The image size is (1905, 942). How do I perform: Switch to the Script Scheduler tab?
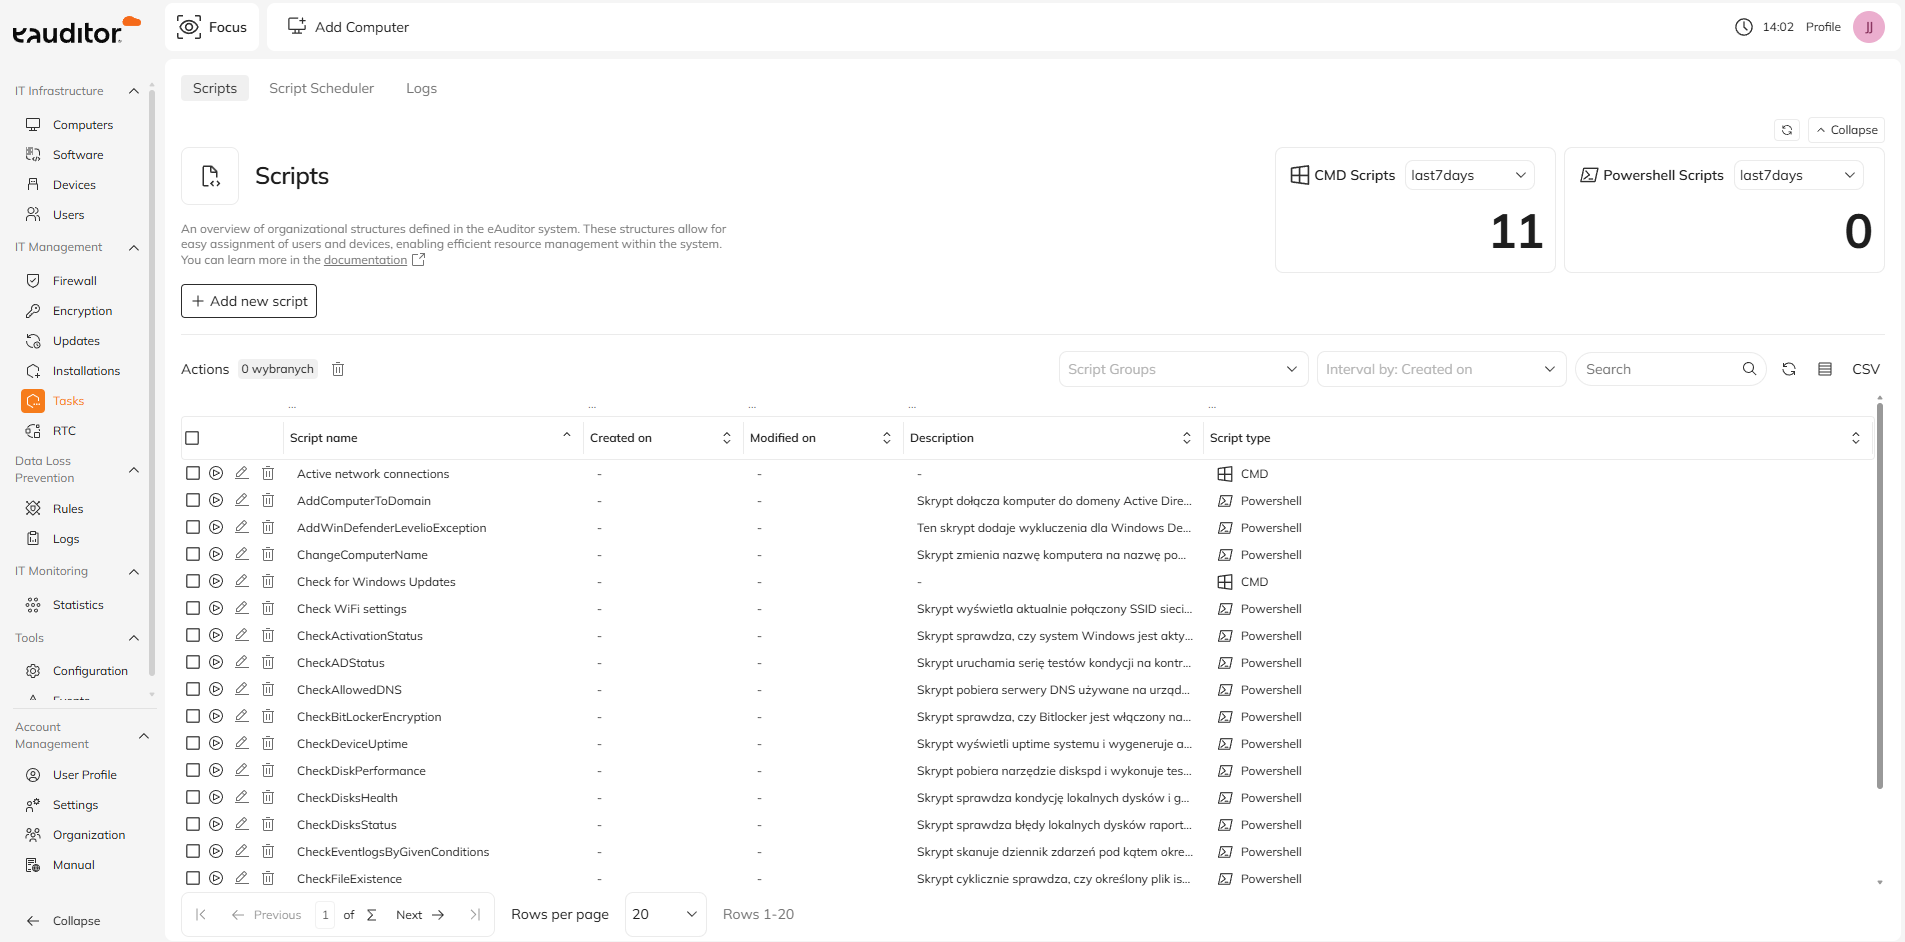tap(321, 88)
